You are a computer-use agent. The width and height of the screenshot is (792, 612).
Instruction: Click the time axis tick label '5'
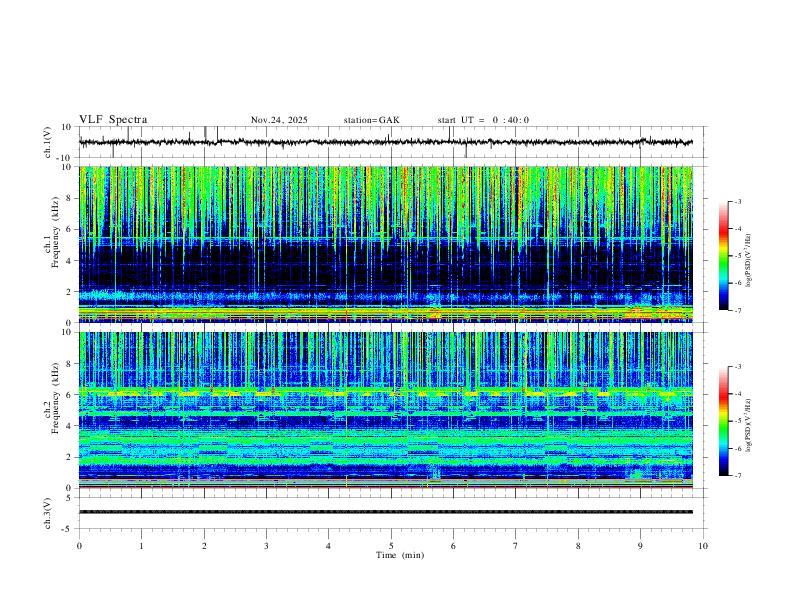(391, 546)
